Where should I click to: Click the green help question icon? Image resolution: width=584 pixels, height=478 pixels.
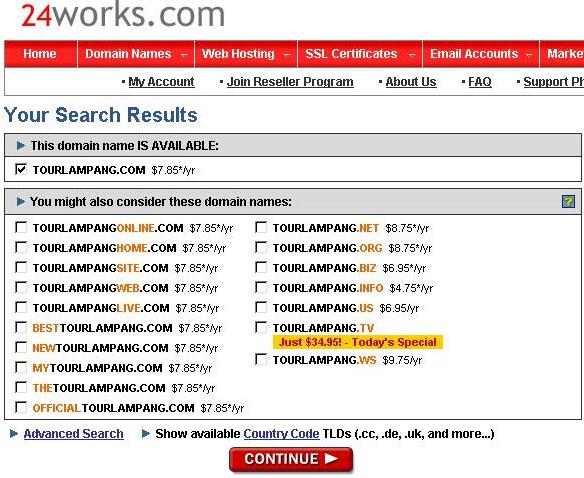pyautogui.click(x=568, y=202)
